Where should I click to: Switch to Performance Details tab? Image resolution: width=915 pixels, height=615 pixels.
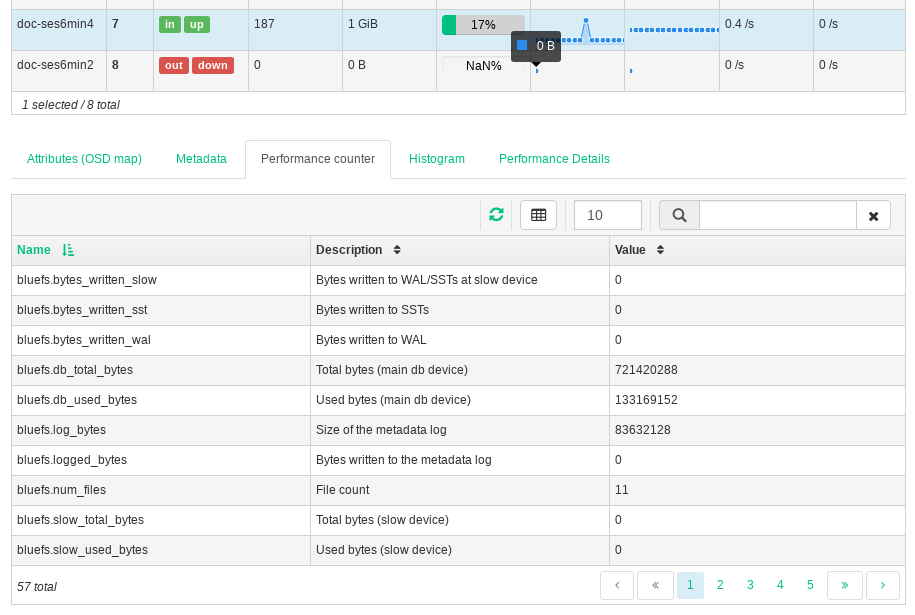(x=554, y=159)
